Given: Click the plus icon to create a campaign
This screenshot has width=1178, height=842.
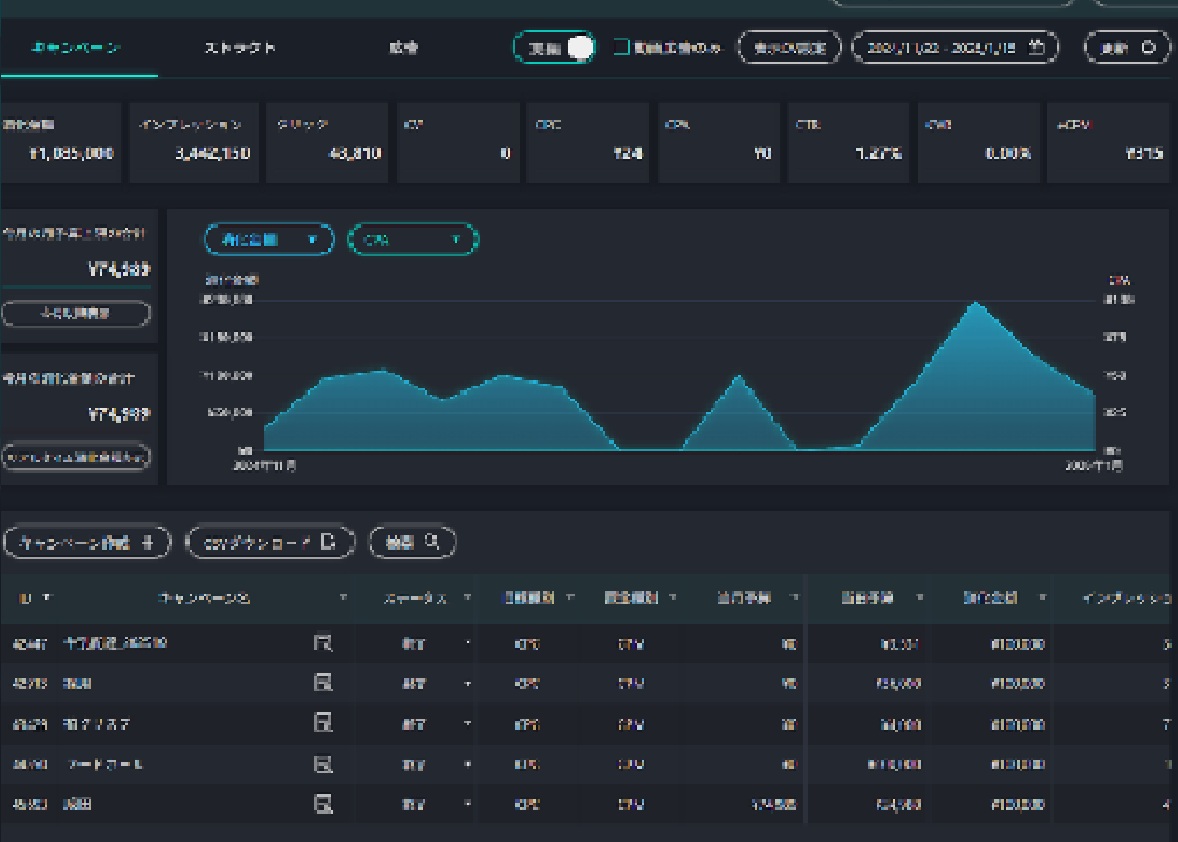Looking at the screenshot, I should (x=148, y=542).
